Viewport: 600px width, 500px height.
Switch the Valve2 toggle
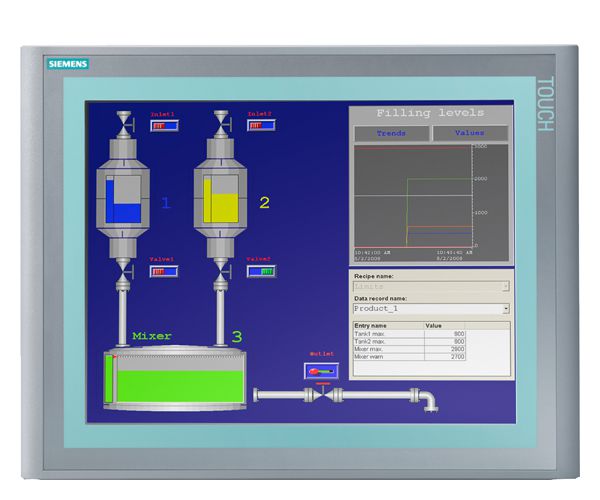coord(261,271)
